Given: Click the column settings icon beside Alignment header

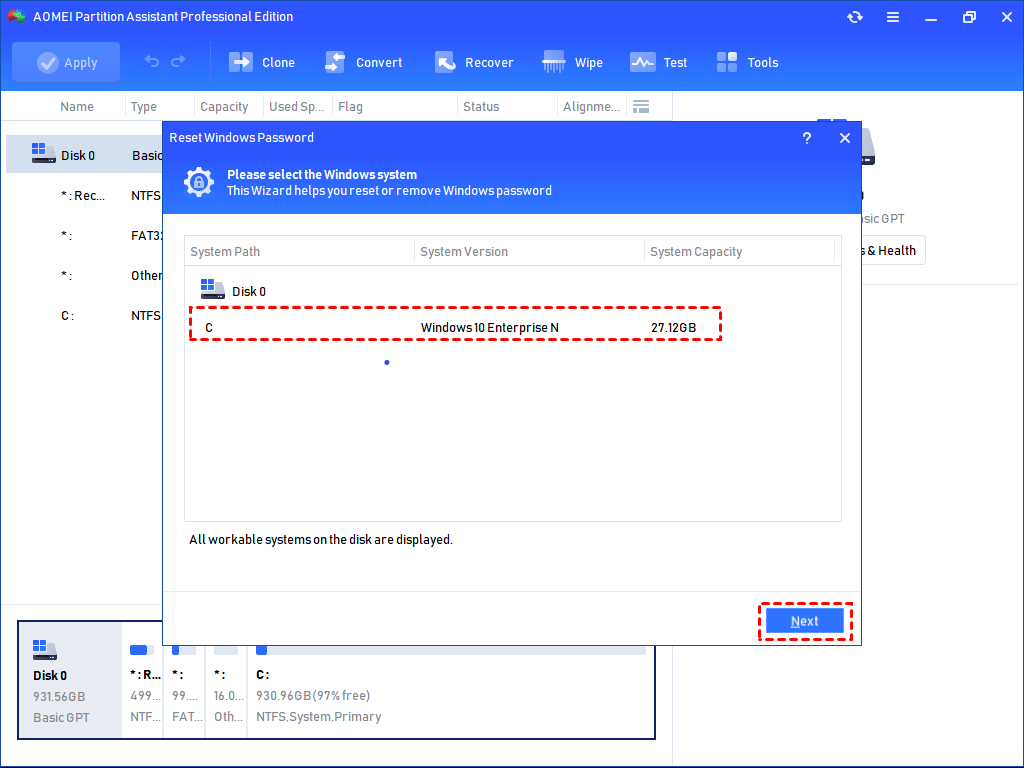Looking at the screenshot, I should pyautogui.click(x=641, y=106).
